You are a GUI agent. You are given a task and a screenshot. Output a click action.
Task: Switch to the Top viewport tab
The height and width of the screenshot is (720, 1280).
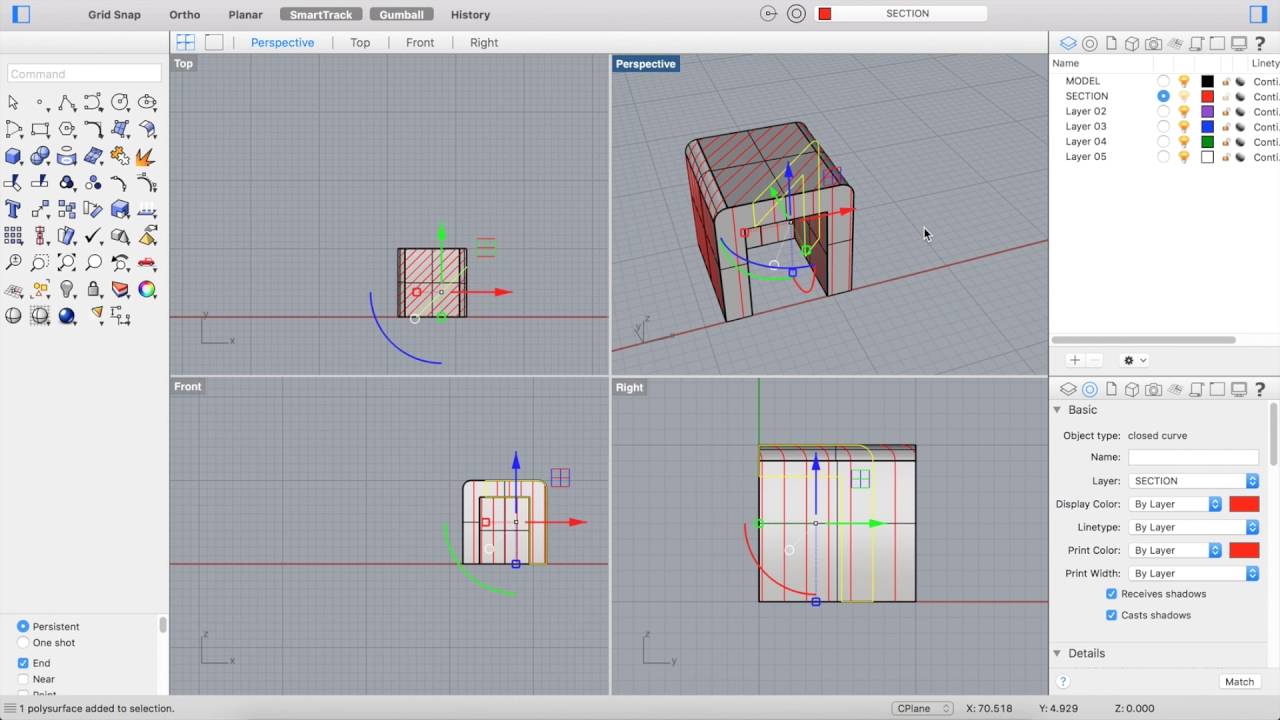click(360, 42)
